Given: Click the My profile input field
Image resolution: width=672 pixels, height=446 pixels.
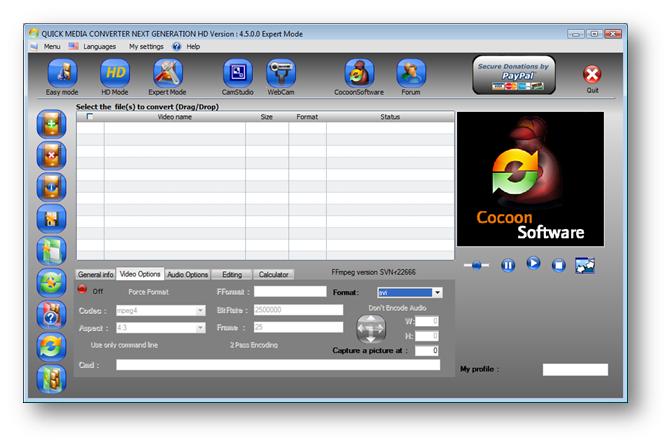Looking at the screenshot, I should [575, 370].
